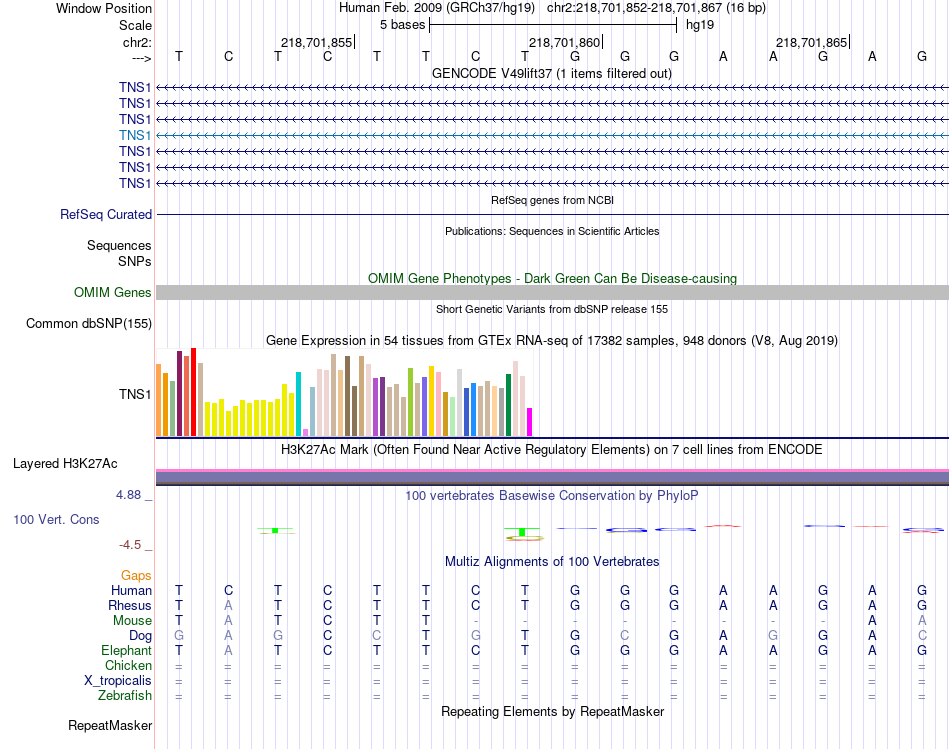
Task: Click the TNS1 label beside GTEx chart
Action: [135, 394]
